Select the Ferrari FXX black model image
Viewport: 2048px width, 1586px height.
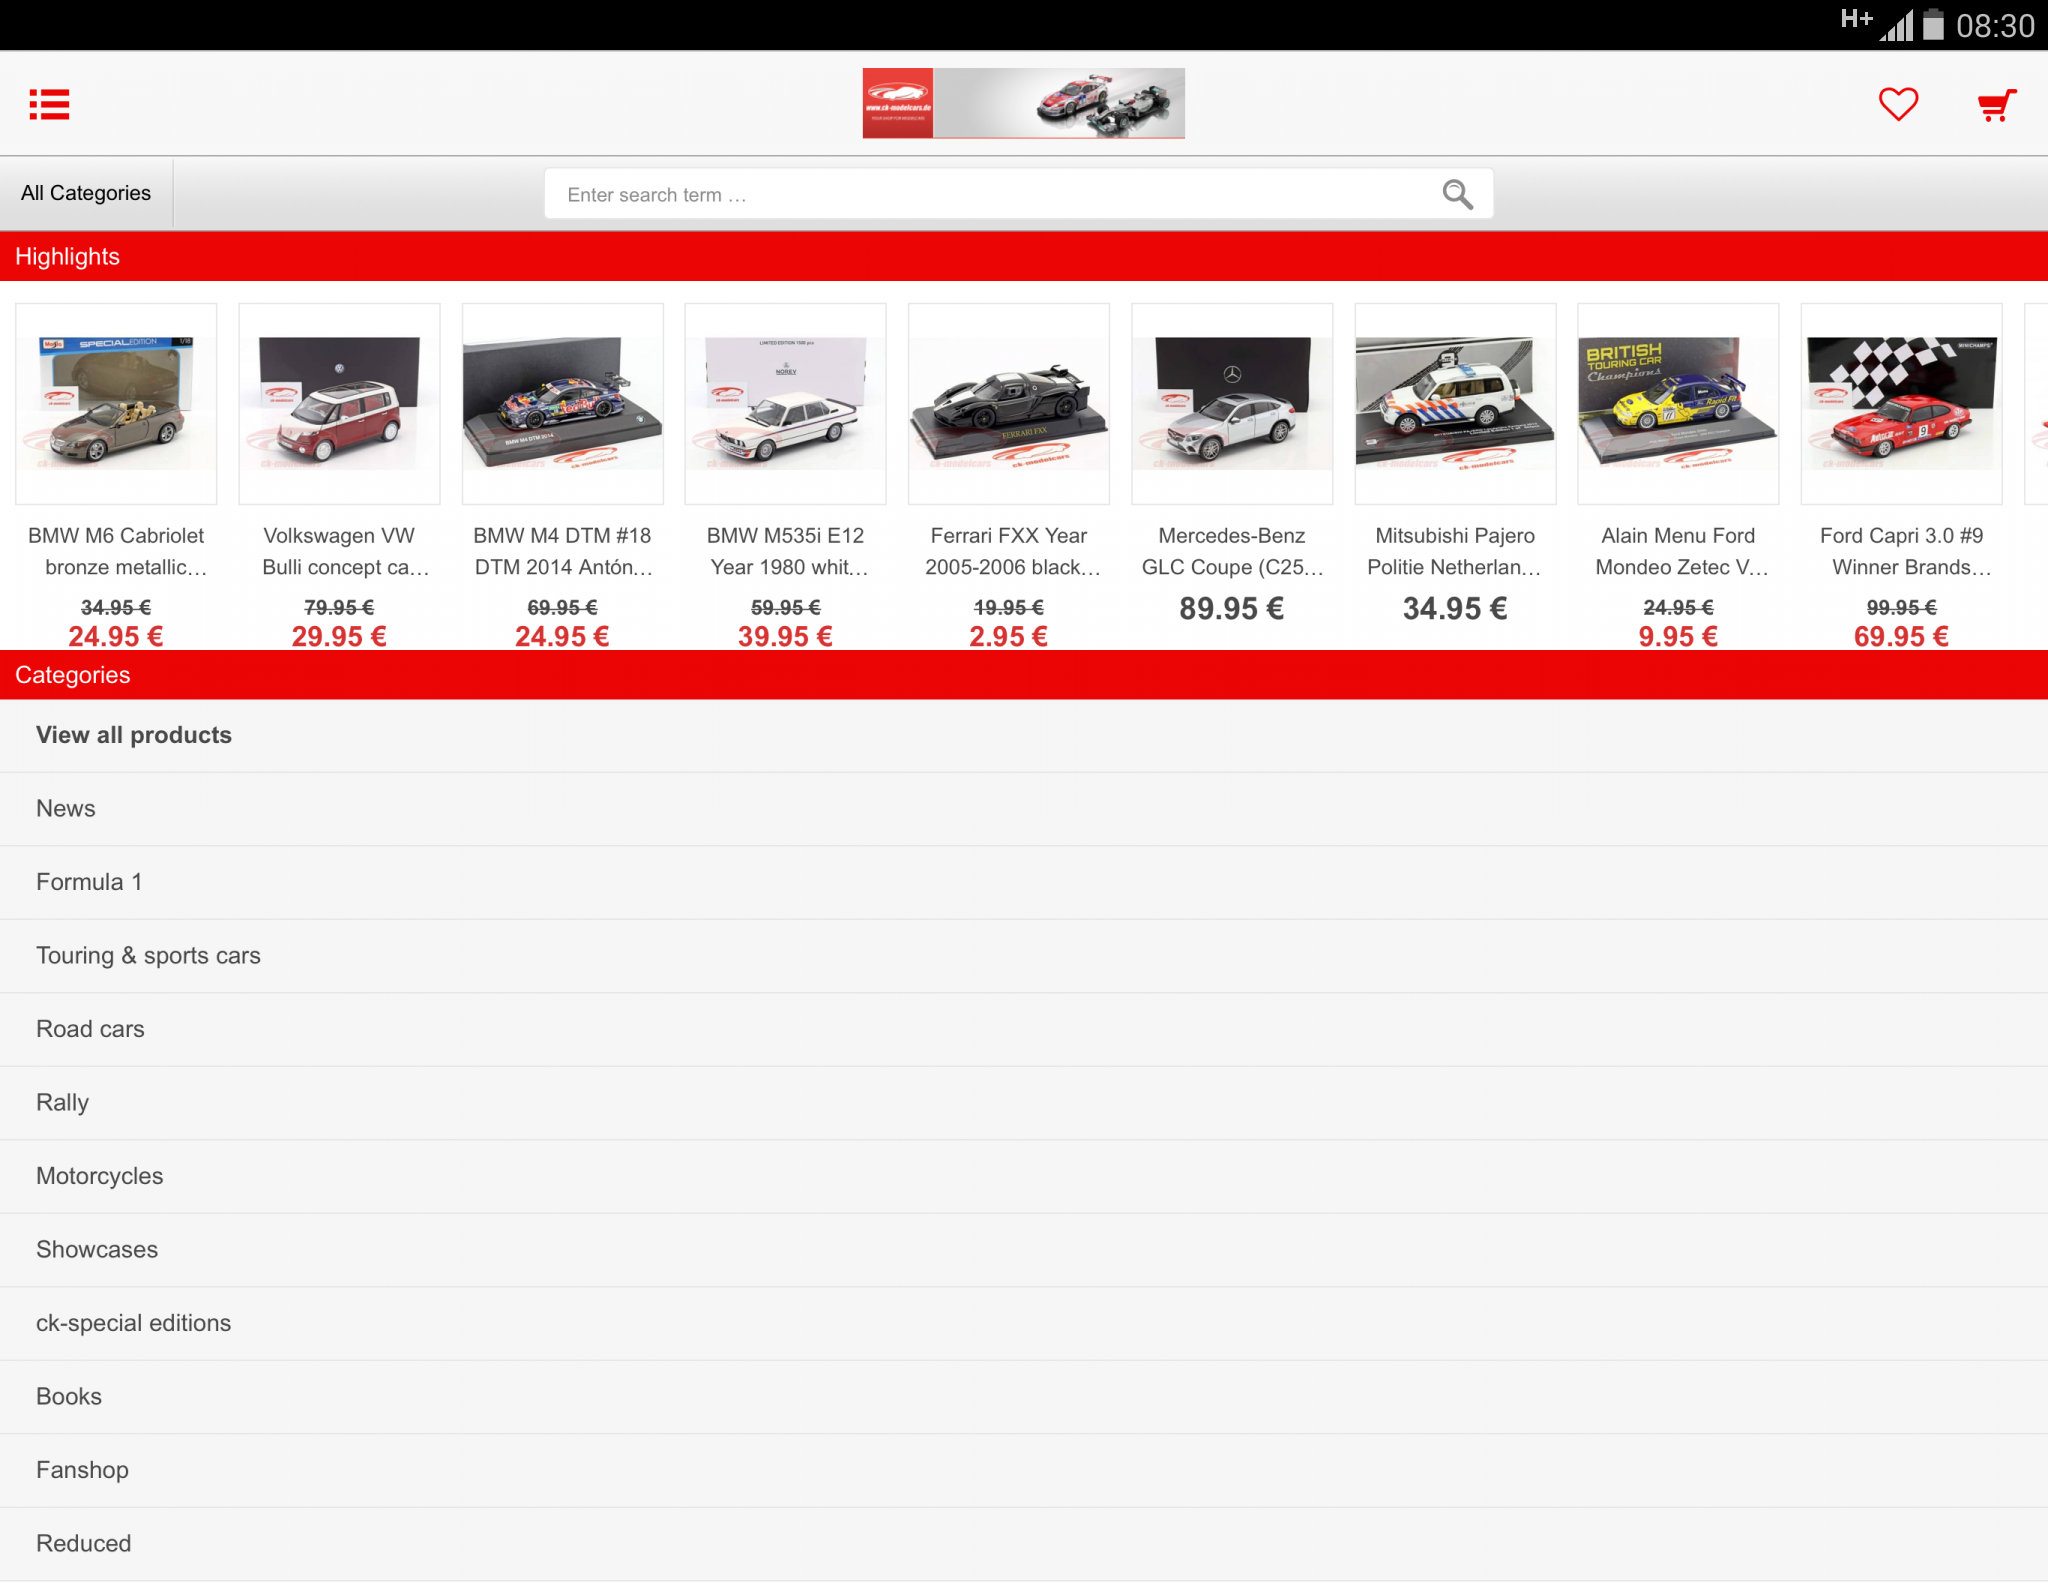click(1008, 404)
